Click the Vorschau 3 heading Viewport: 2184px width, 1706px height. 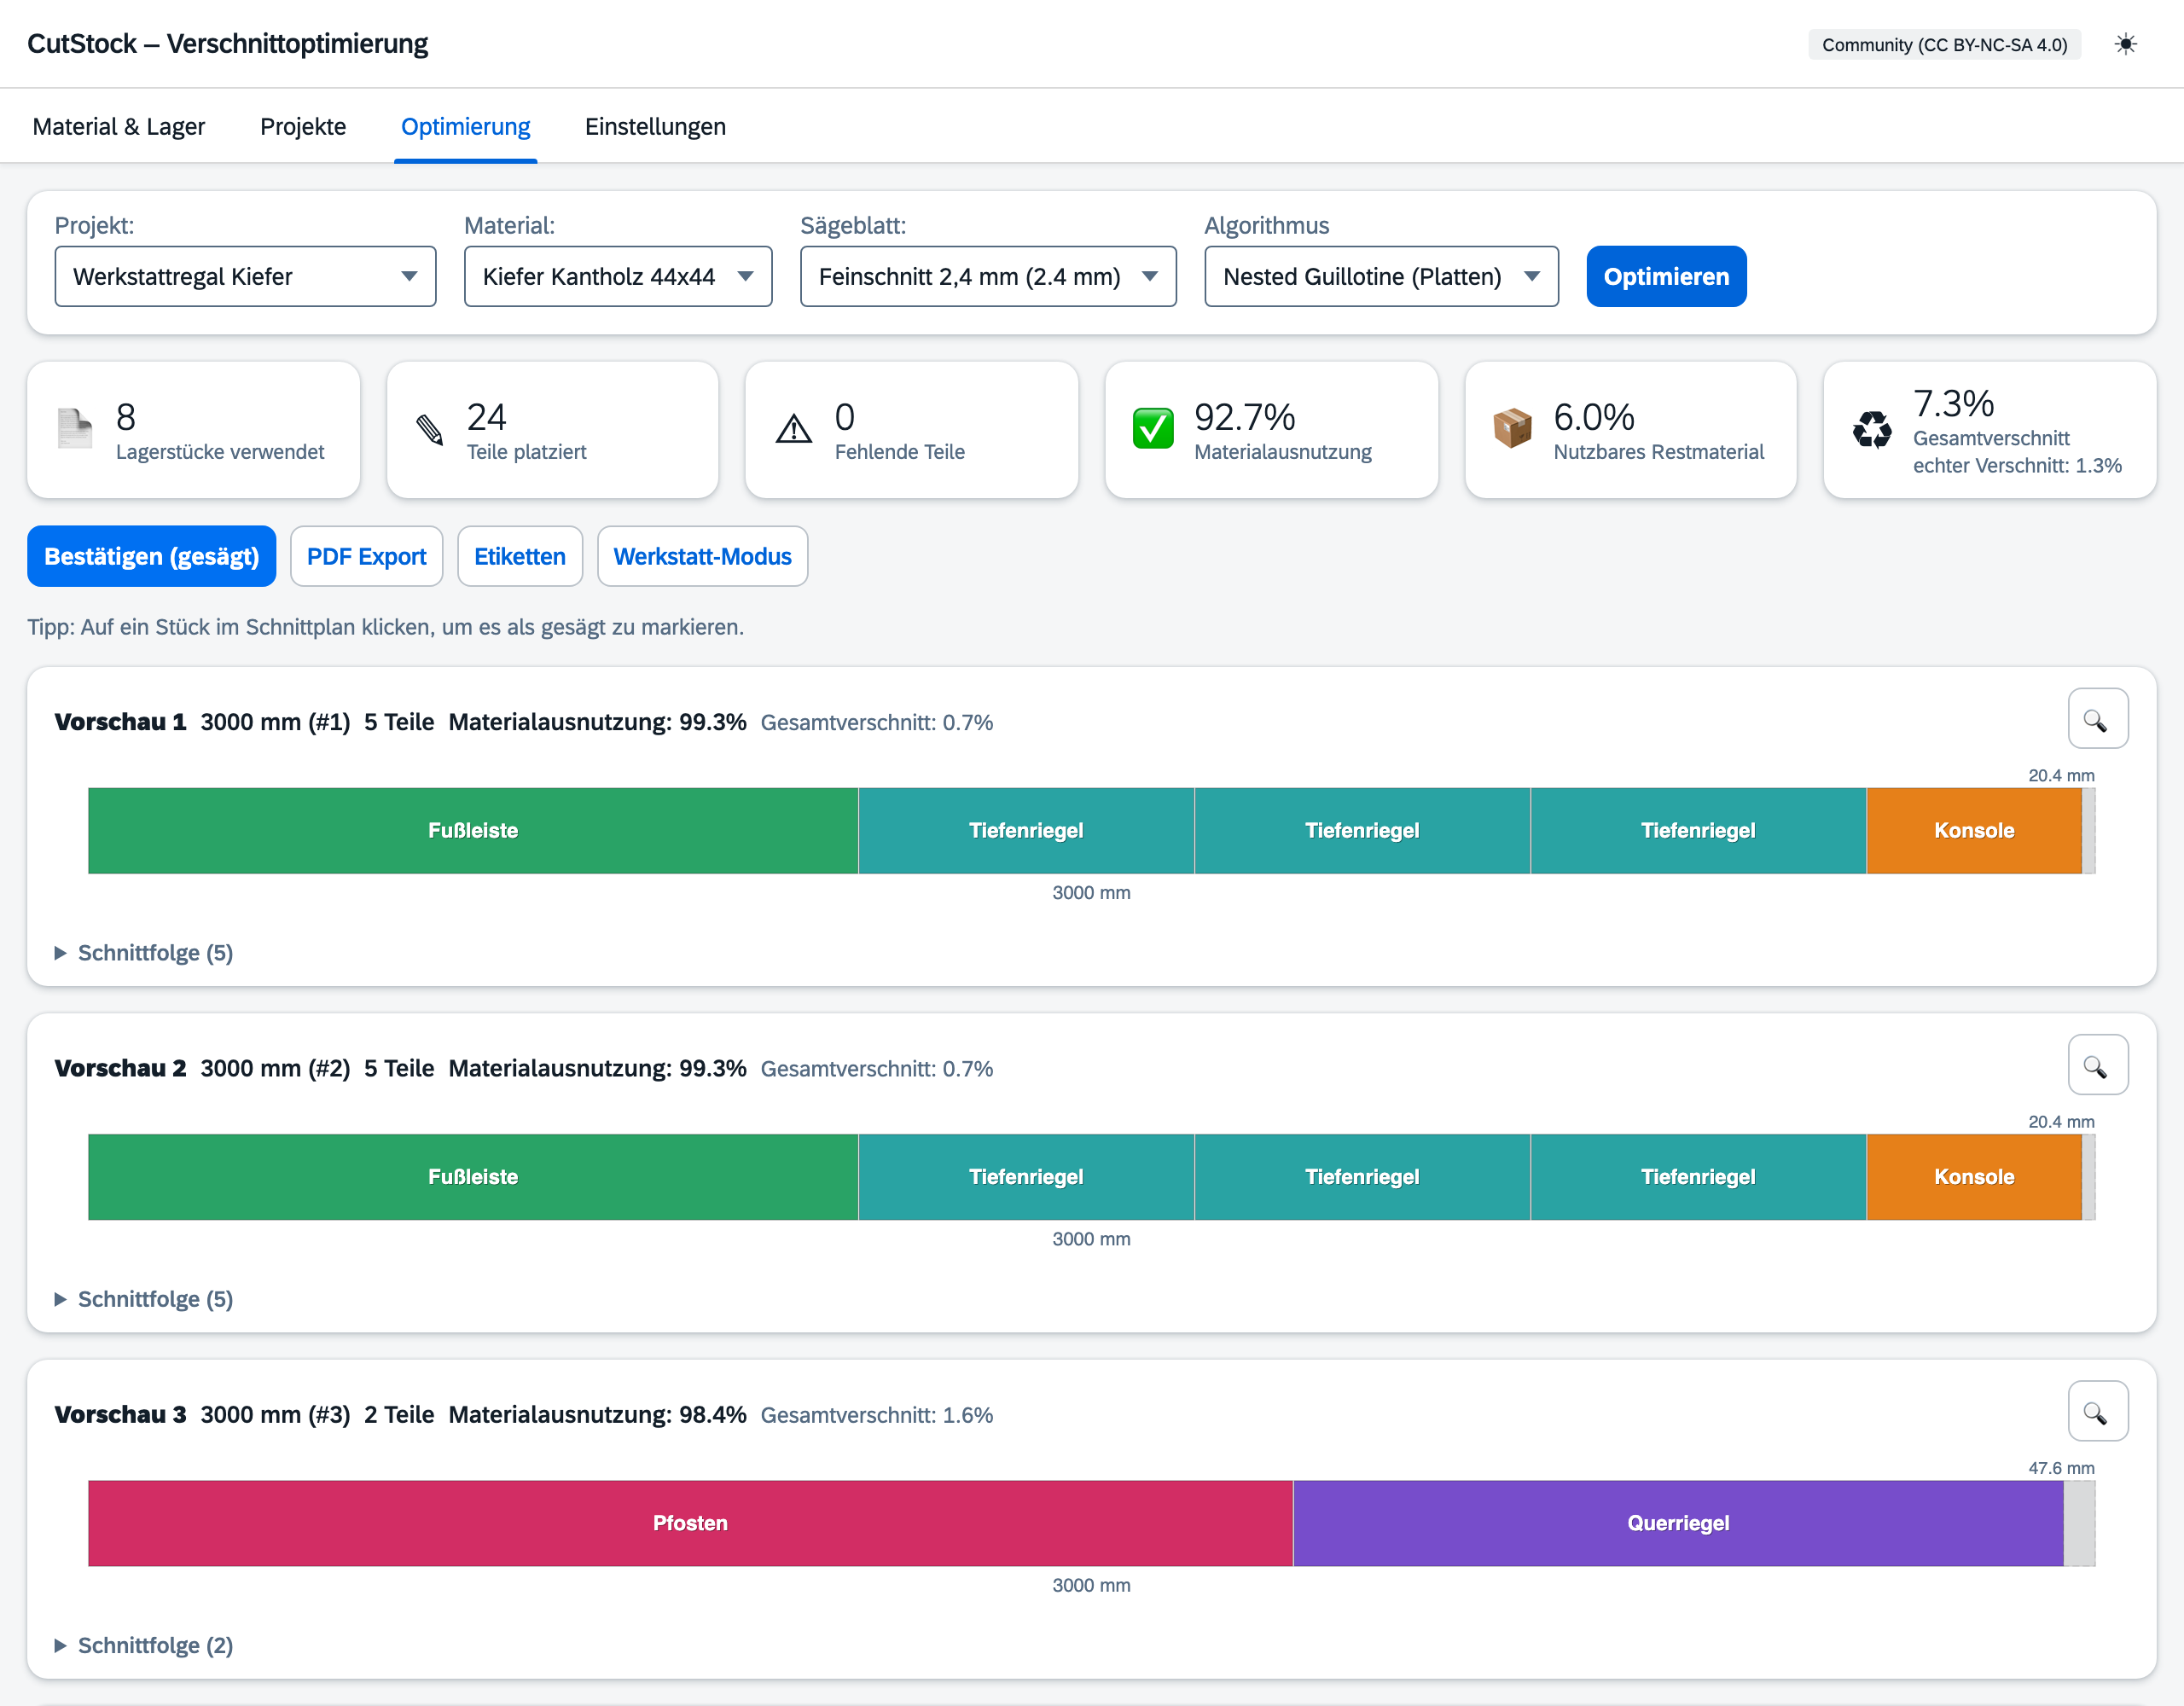pos(120,1415)
